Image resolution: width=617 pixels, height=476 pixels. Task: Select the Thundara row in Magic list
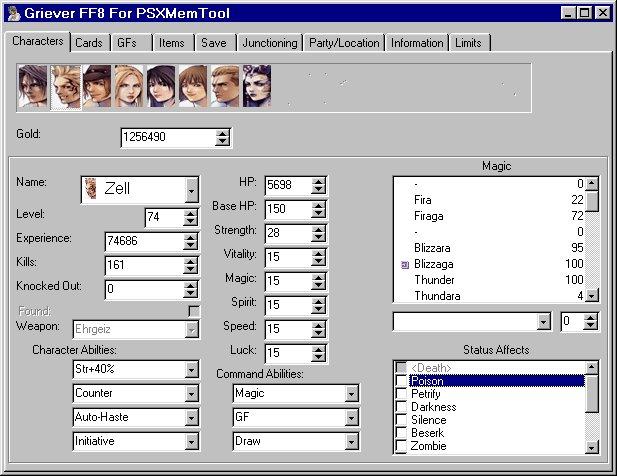coord(489,296)
